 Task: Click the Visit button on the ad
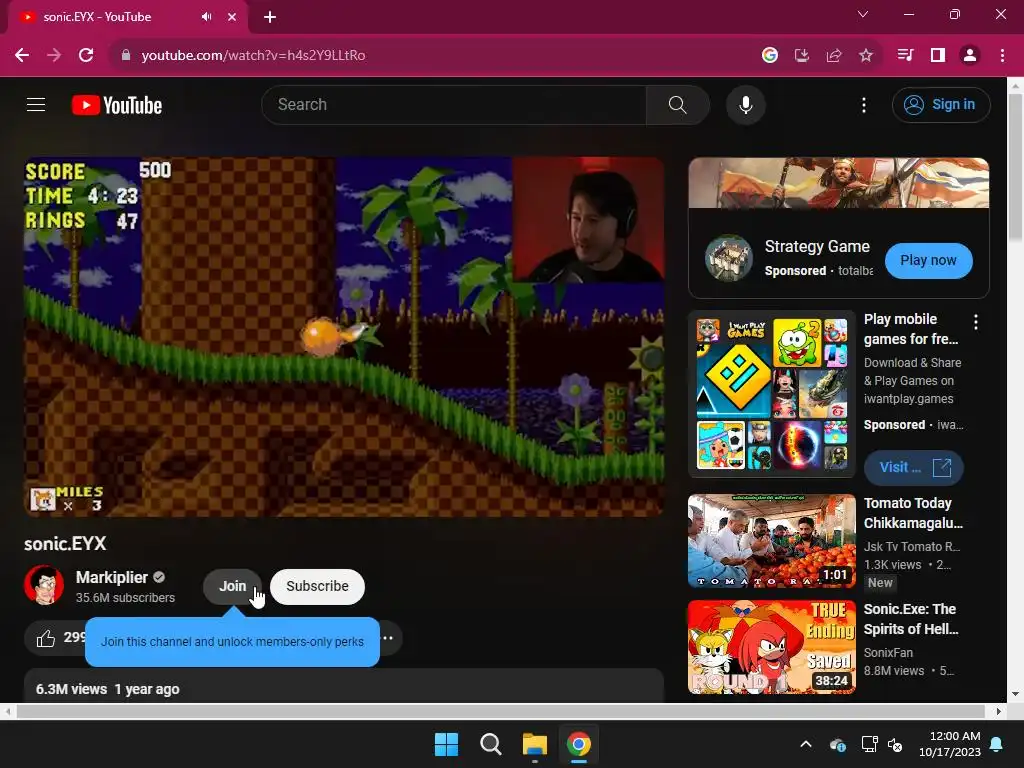[914, 468]
